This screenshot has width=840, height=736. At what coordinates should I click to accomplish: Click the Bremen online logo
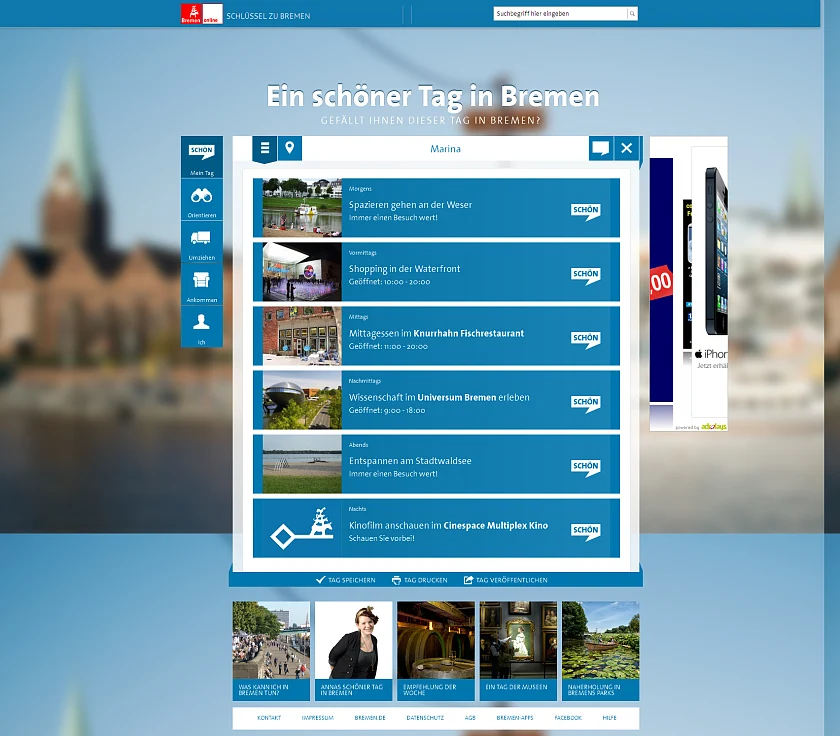pos(199,14)
